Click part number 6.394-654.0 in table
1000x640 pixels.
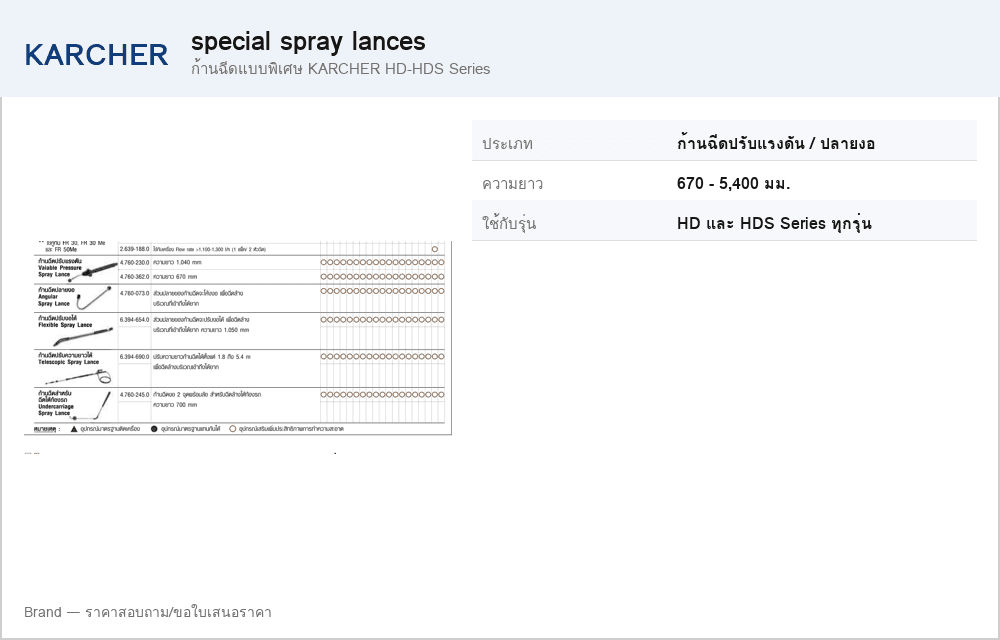click(x=135, y=320)
